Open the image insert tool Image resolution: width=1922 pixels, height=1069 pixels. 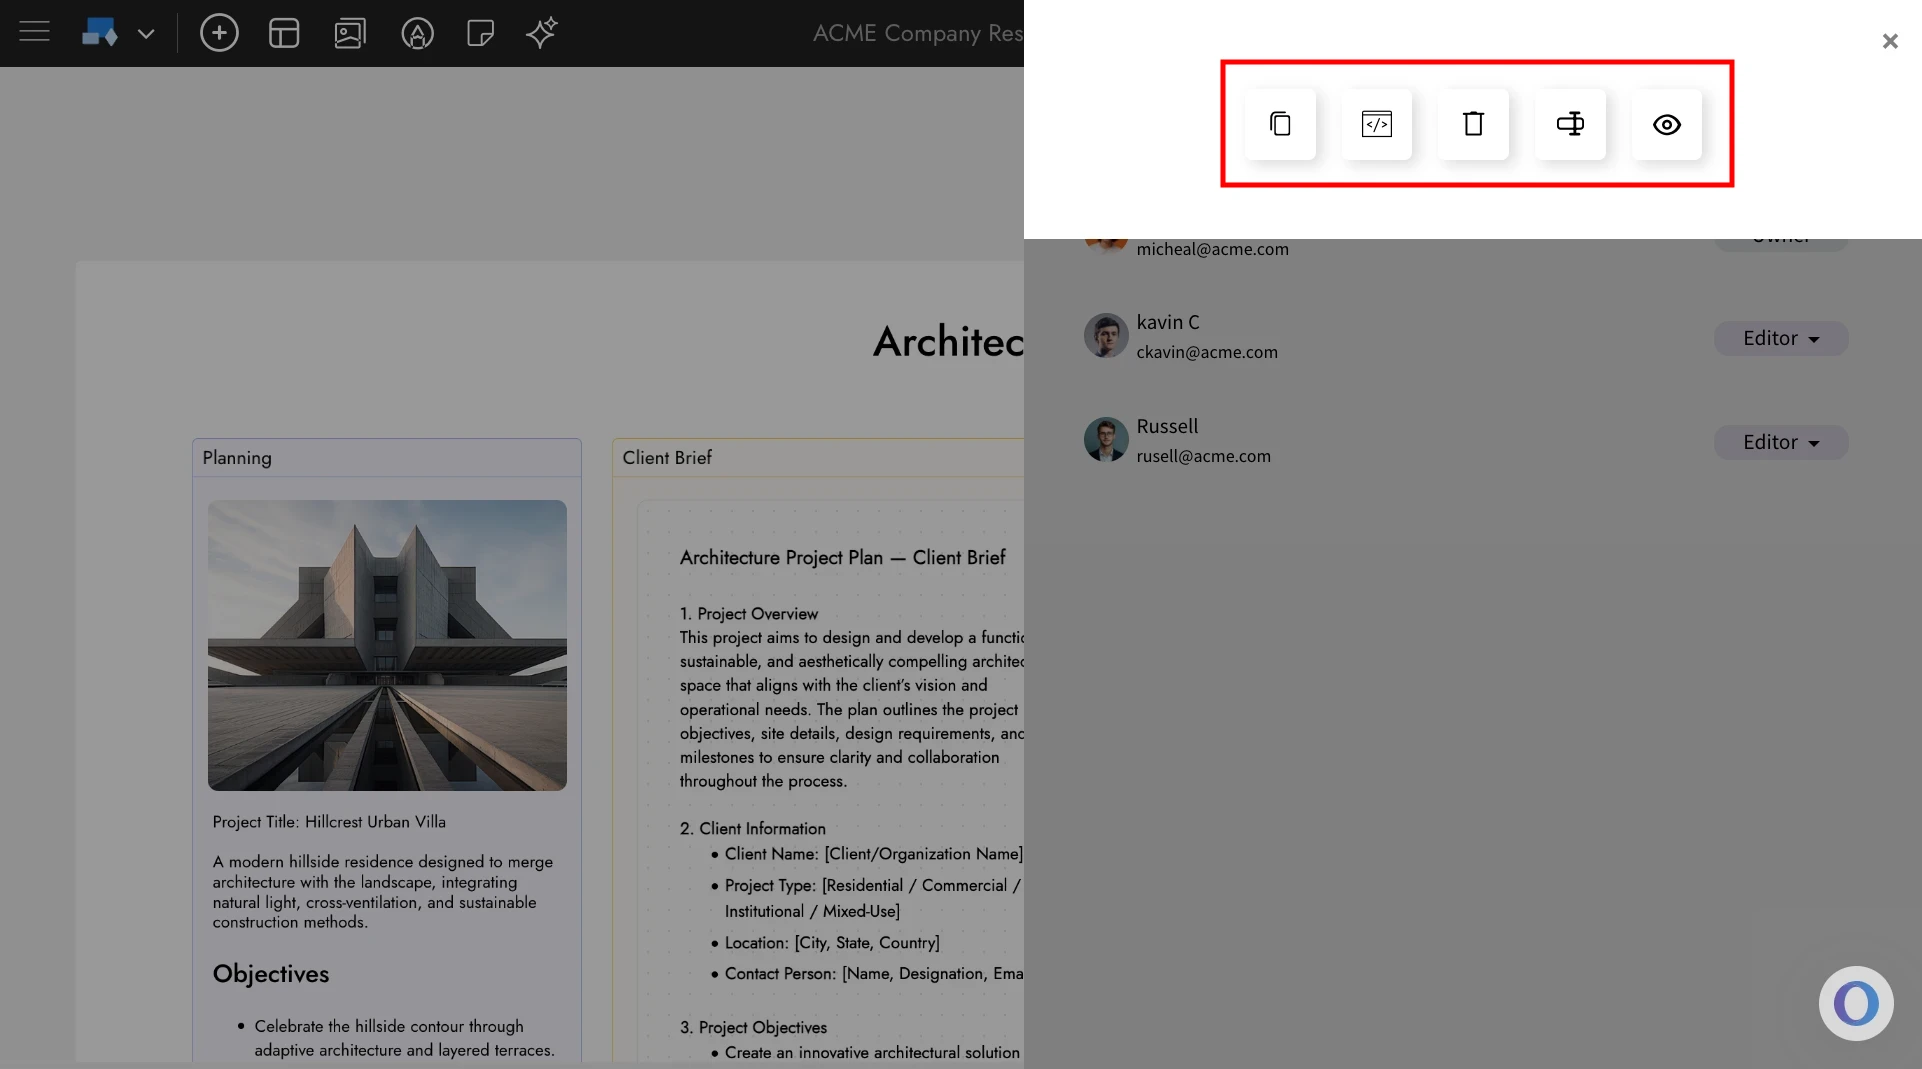[349, 33]
